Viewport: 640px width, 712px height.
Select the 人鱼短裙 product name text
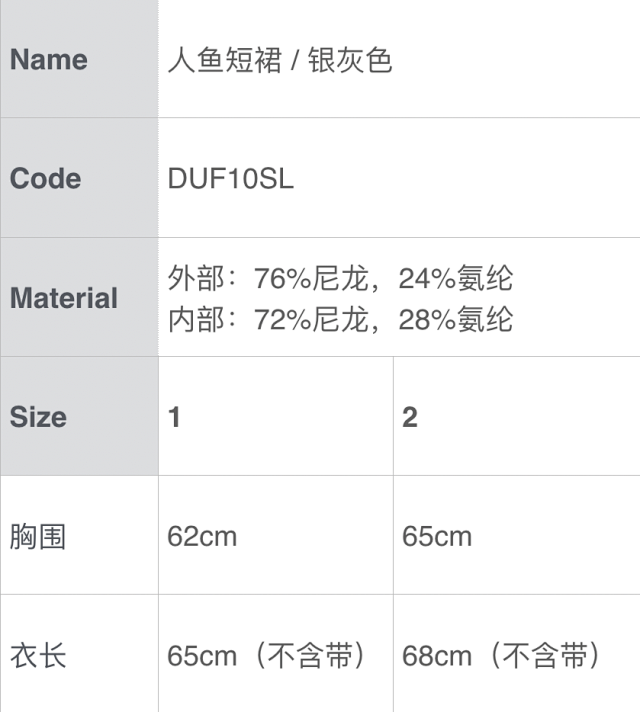pos(223,60)
